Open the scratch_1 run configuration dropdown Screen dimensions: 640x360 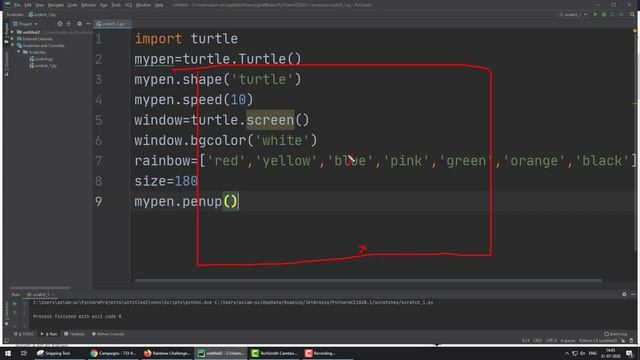573,15
